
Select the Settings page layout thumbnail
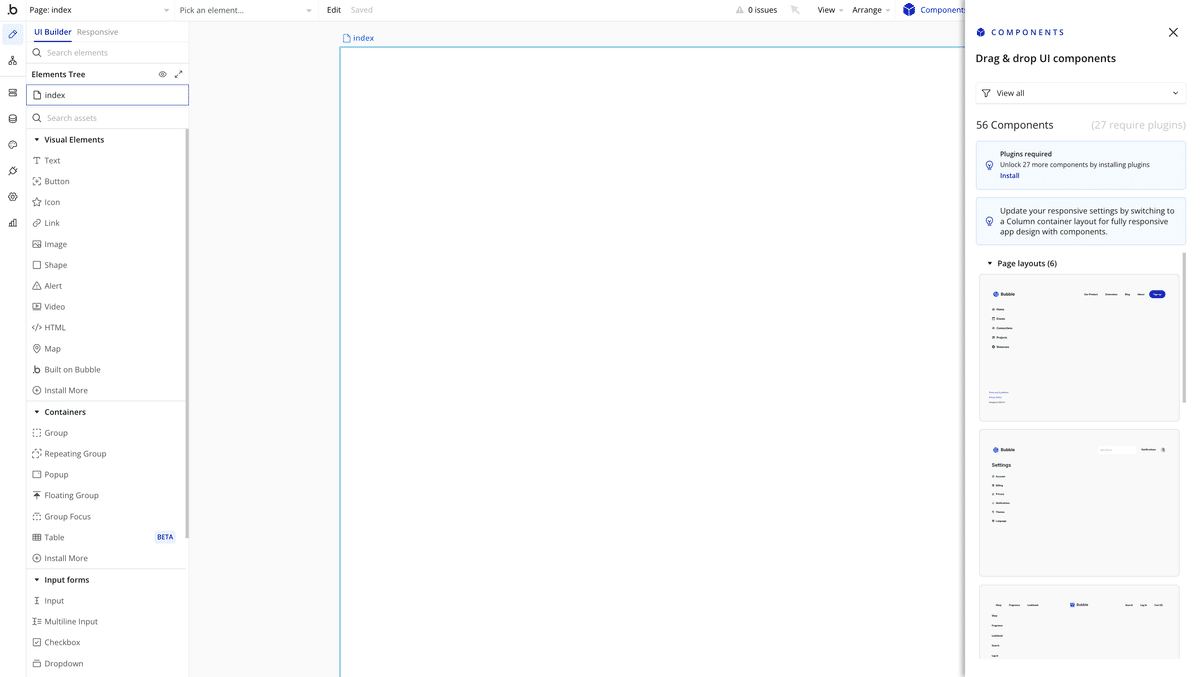(1079, 503)
